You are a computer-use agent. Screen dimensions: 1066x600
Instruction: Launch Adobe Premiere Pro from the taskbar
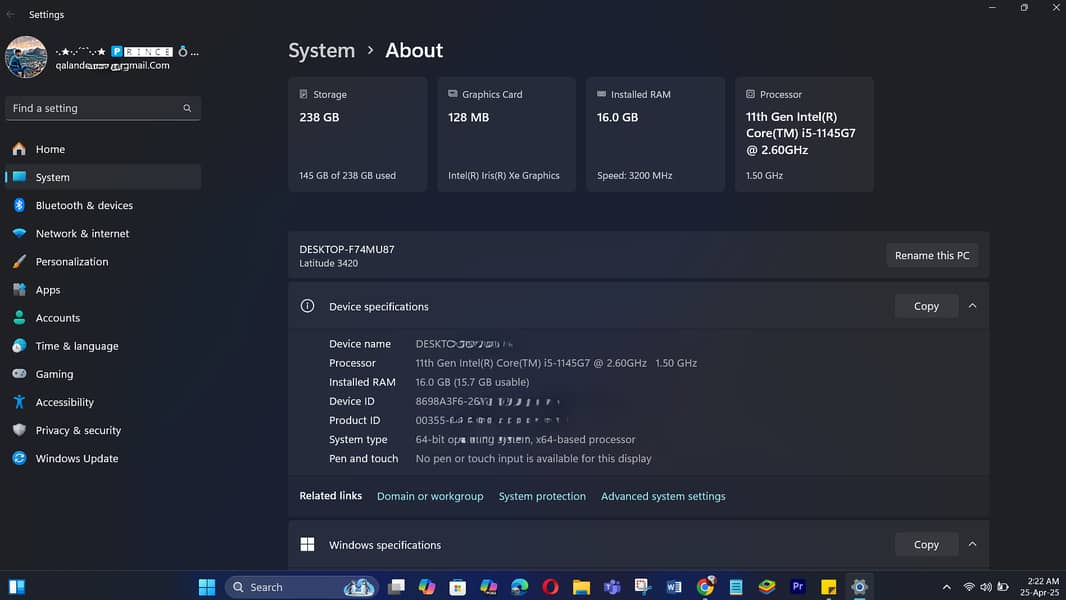797,587
